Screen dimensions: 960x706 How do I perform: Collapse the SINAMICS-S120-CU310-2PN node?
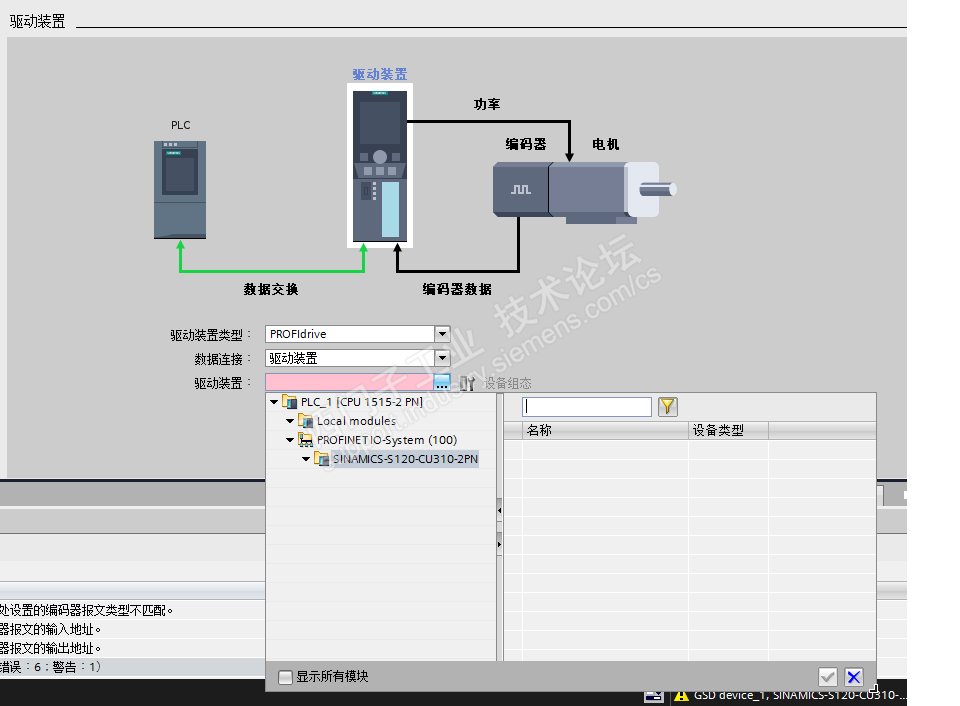pos(306,459)
